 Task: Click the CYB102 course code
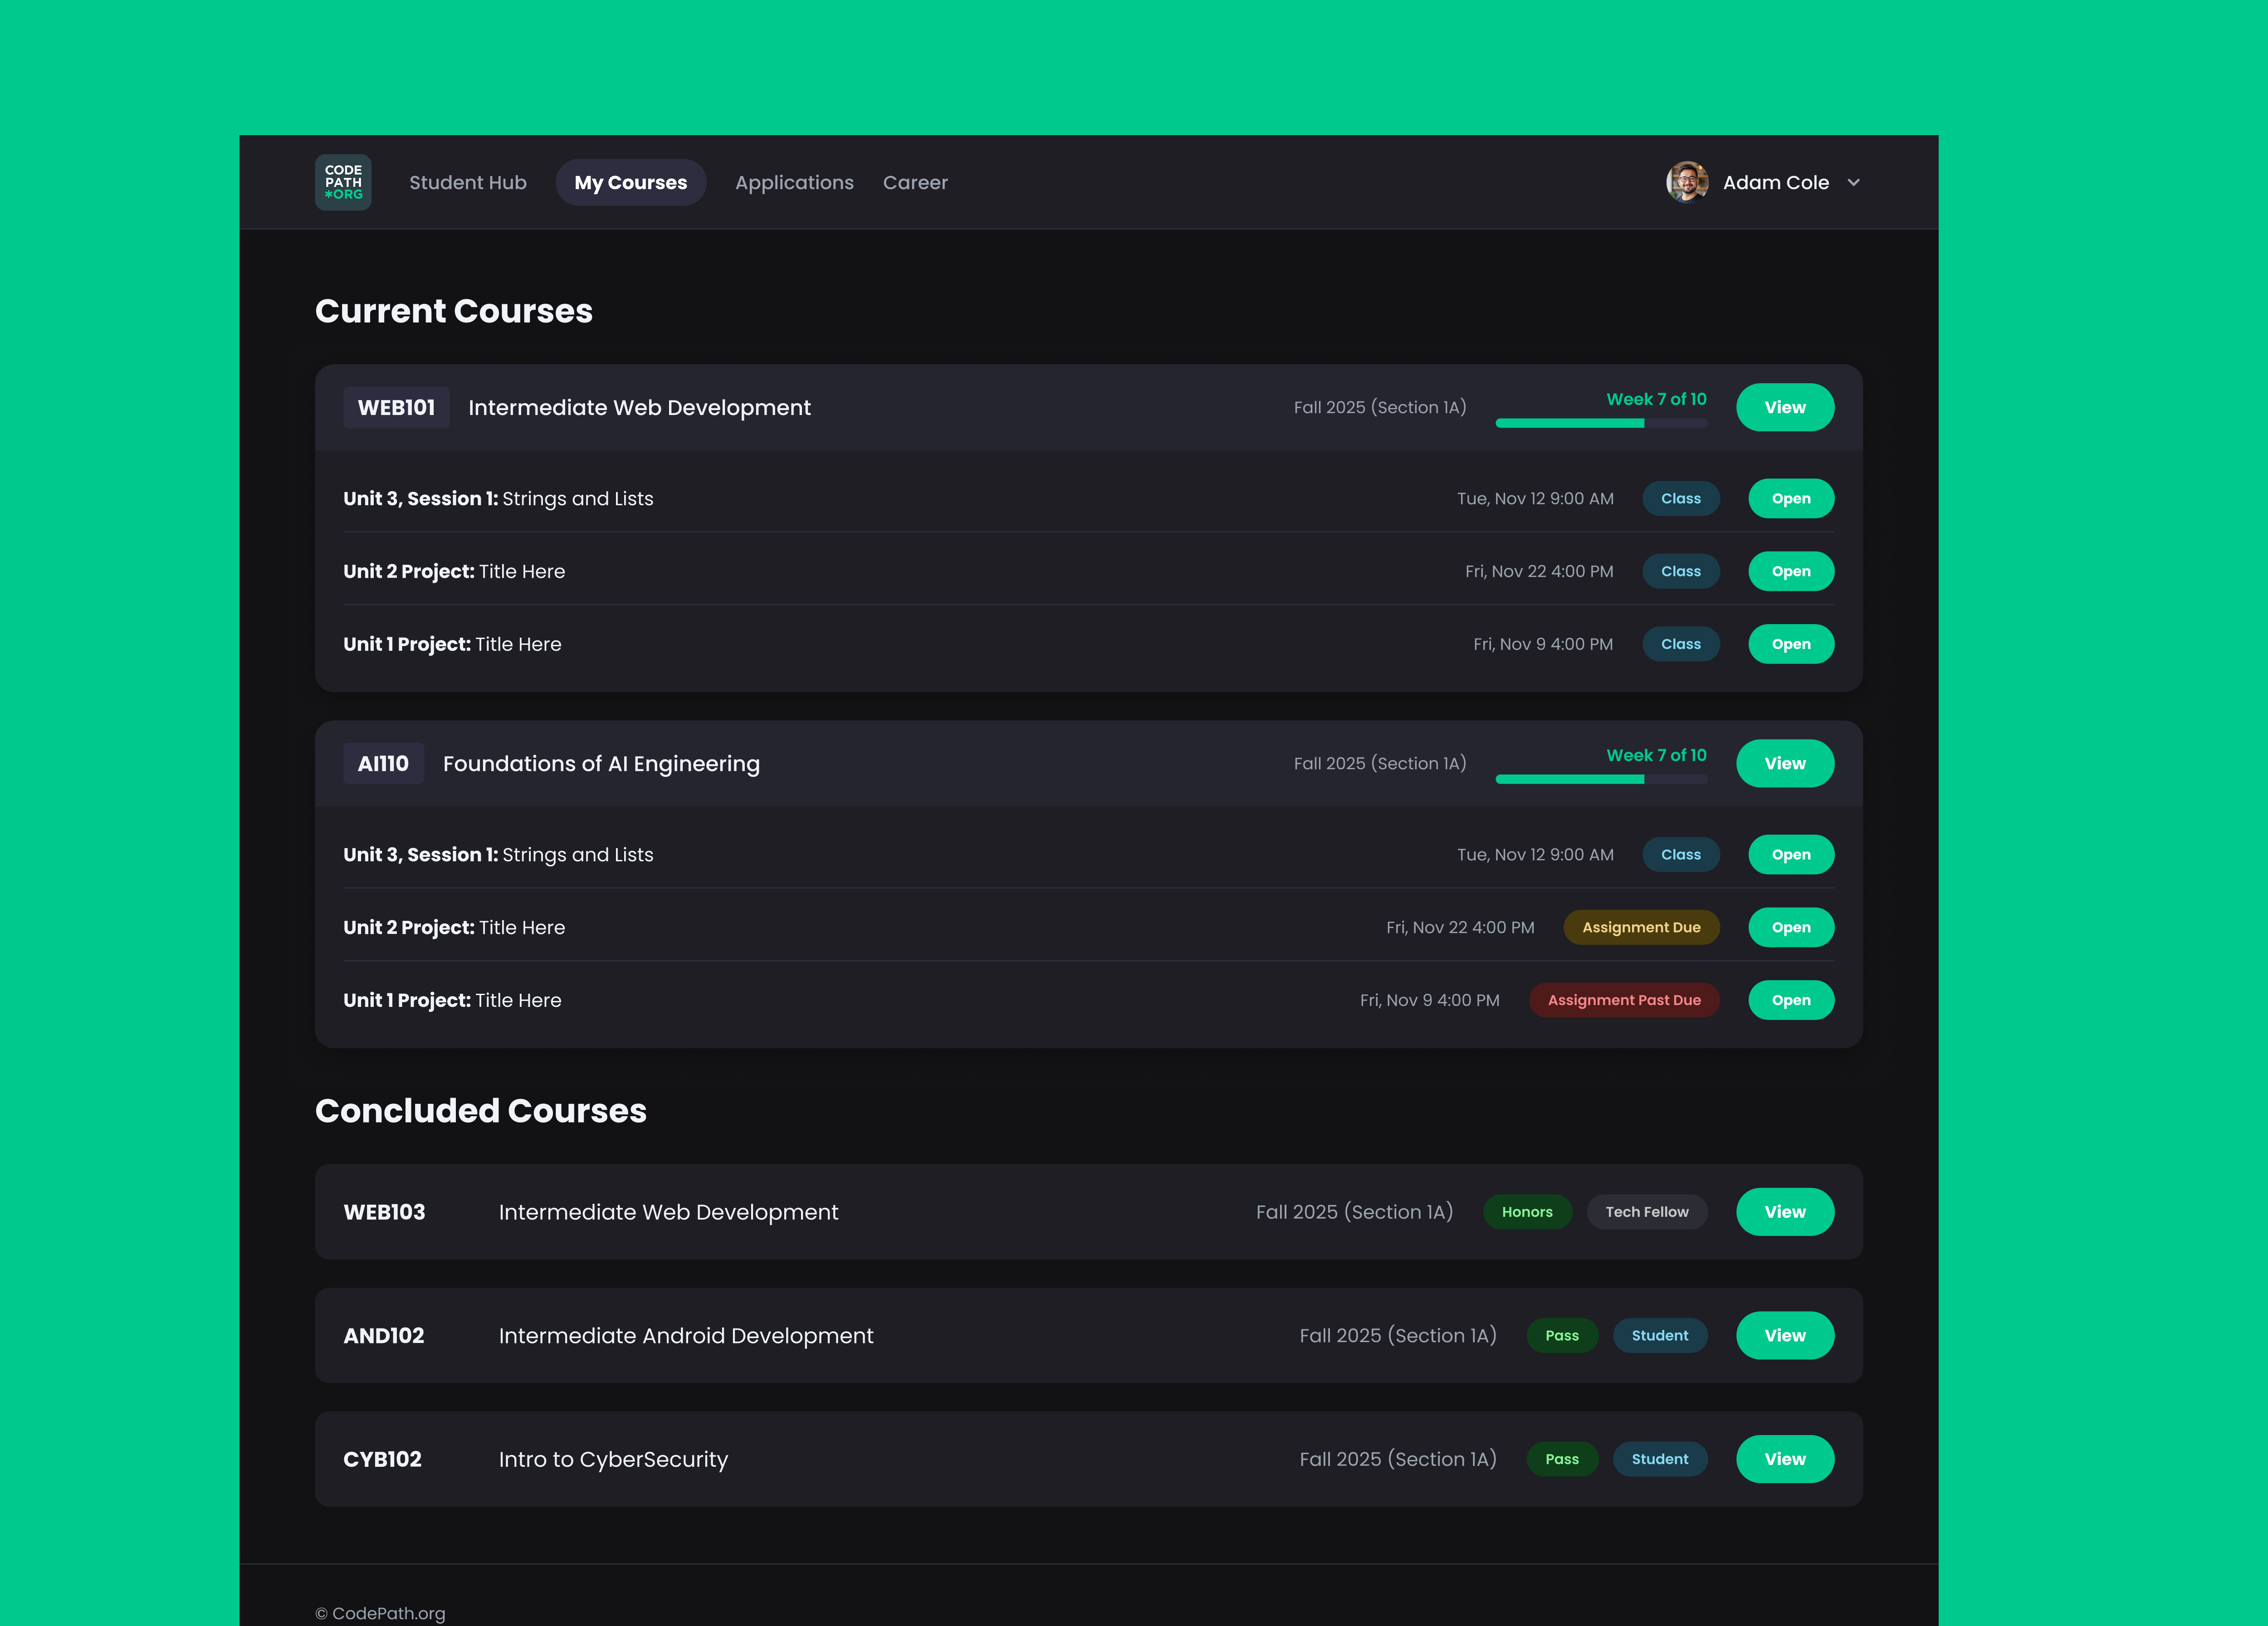point(382,1459)
